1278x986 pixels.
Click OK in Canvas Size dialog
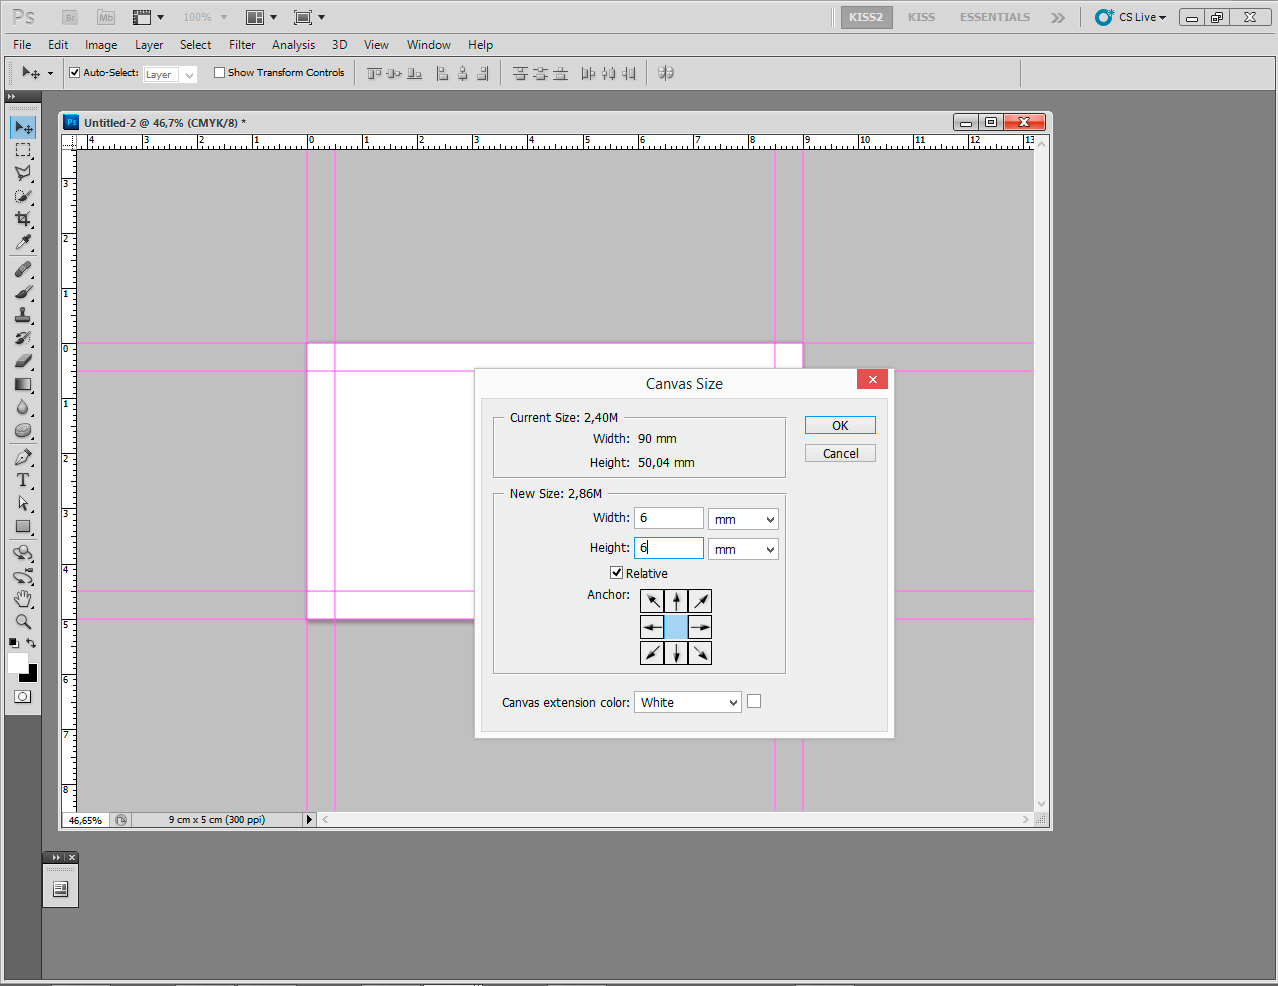840,425
